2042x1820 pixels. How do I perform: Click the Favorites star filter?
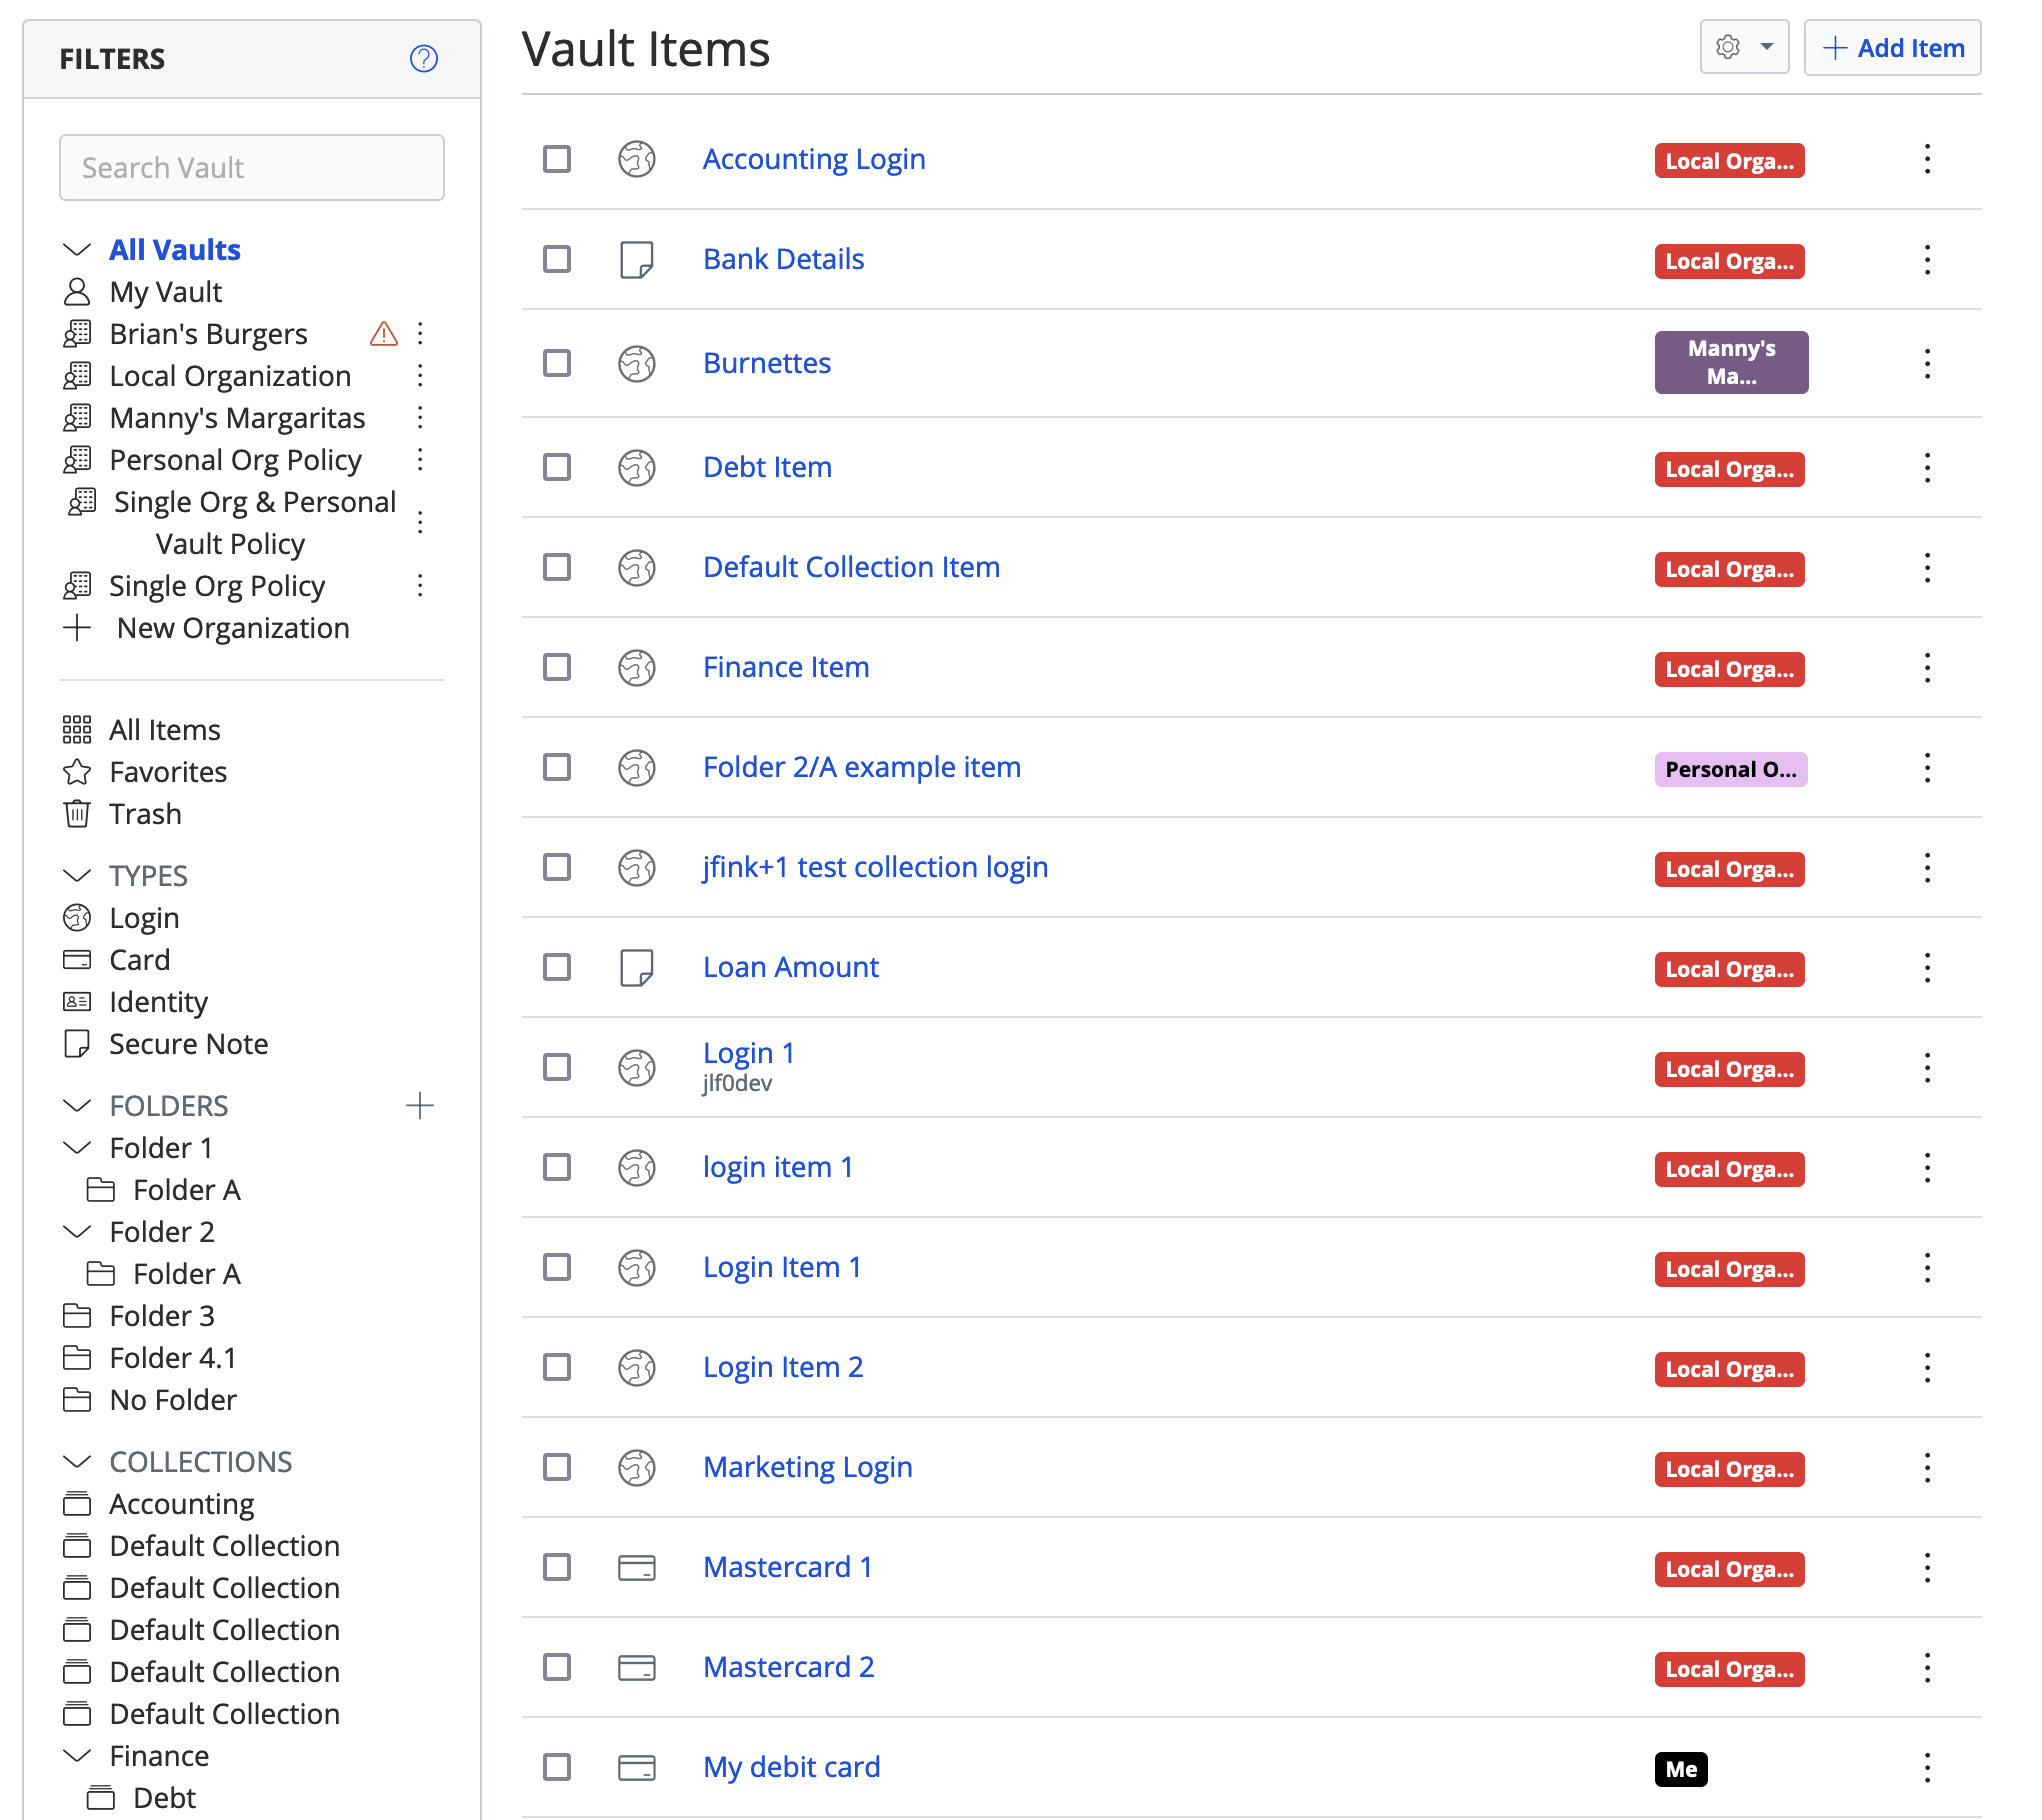(x=77, y=772)
